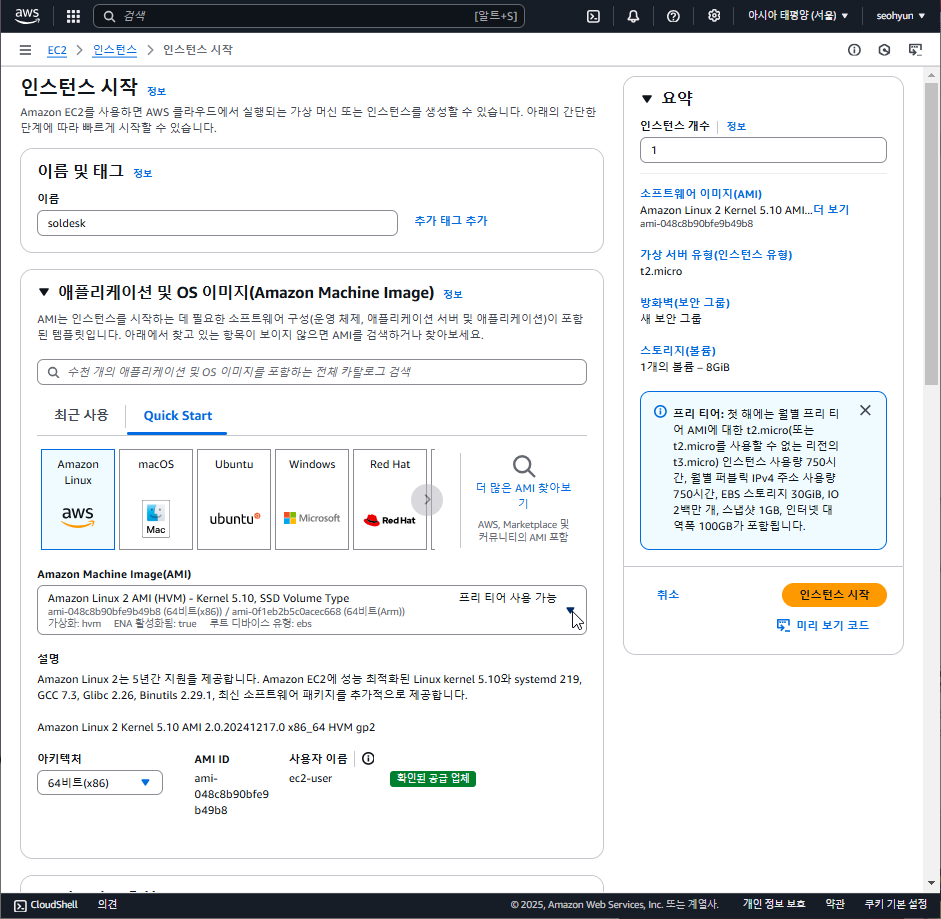Open 가상 서버 유형(인스턴스 유형) summary link

(716, 255)
